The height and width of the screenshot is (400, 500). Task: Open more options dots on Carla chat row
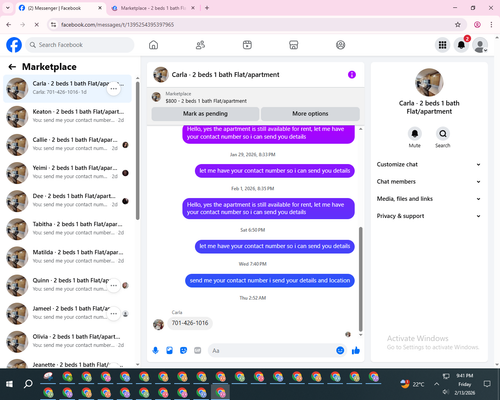(114, 89)
